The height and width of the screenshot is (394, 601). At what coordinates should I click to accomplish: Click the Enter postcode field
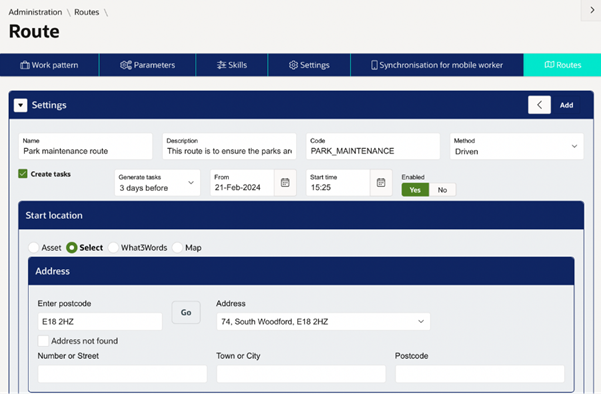(x=100, y=322)
